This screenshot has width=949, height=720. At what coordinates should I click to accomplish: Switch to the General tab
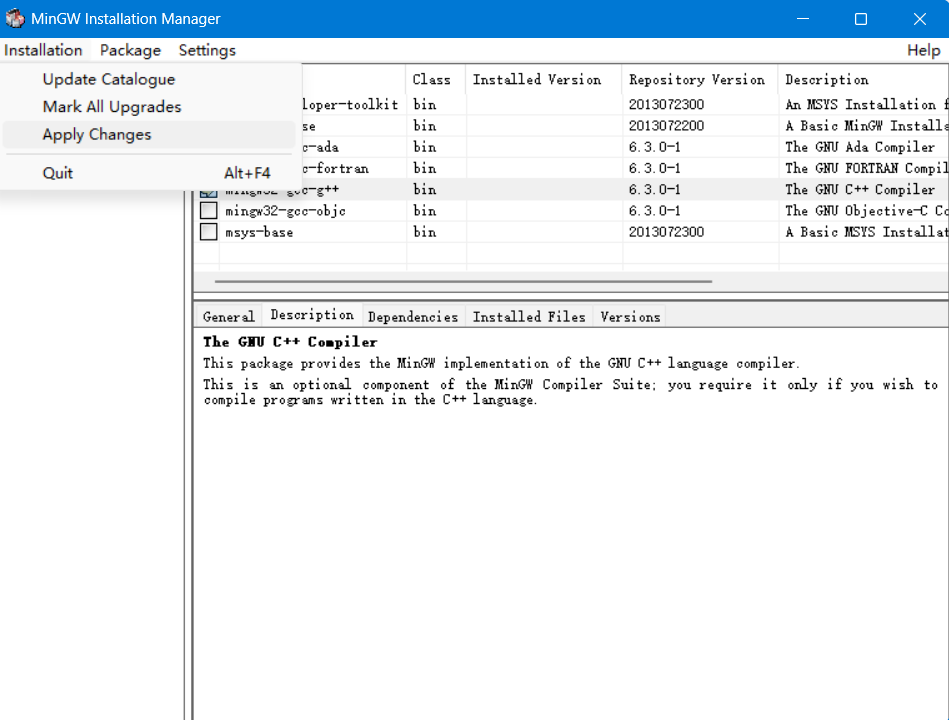tap(229, 316)
